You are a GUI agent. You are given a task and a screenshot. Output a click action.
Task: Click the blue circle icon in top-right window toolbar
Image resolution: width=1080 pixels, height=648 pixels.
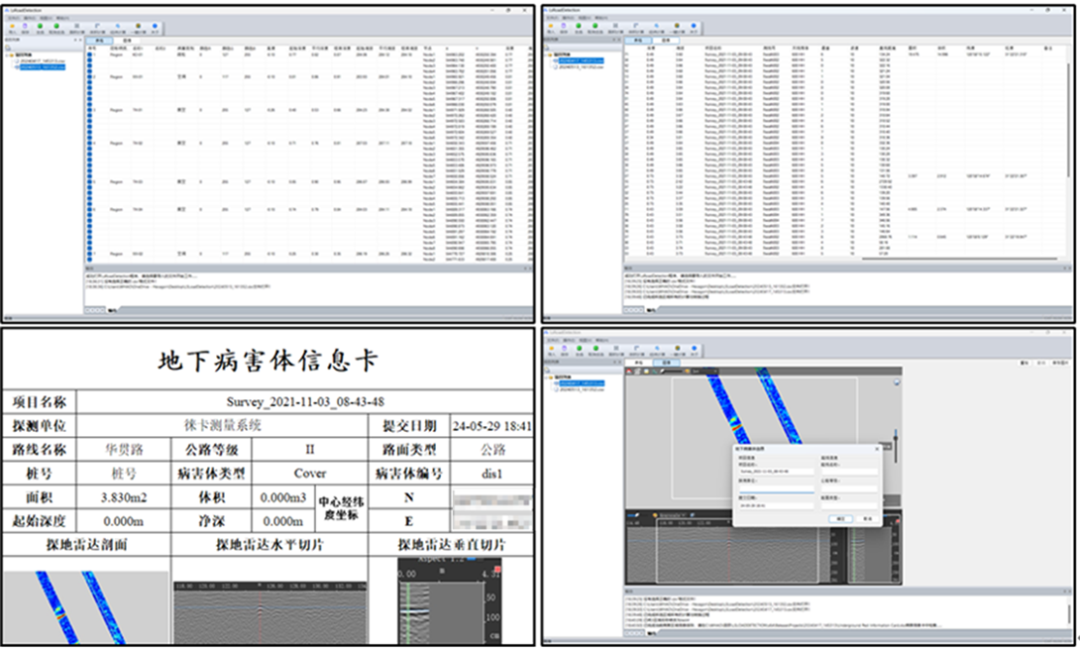tap(694, 26)
